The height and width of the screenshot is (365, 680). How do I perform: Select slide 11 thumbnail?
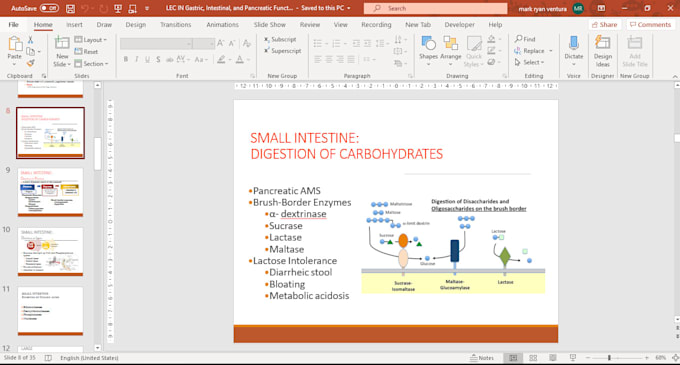pos(50,310)
